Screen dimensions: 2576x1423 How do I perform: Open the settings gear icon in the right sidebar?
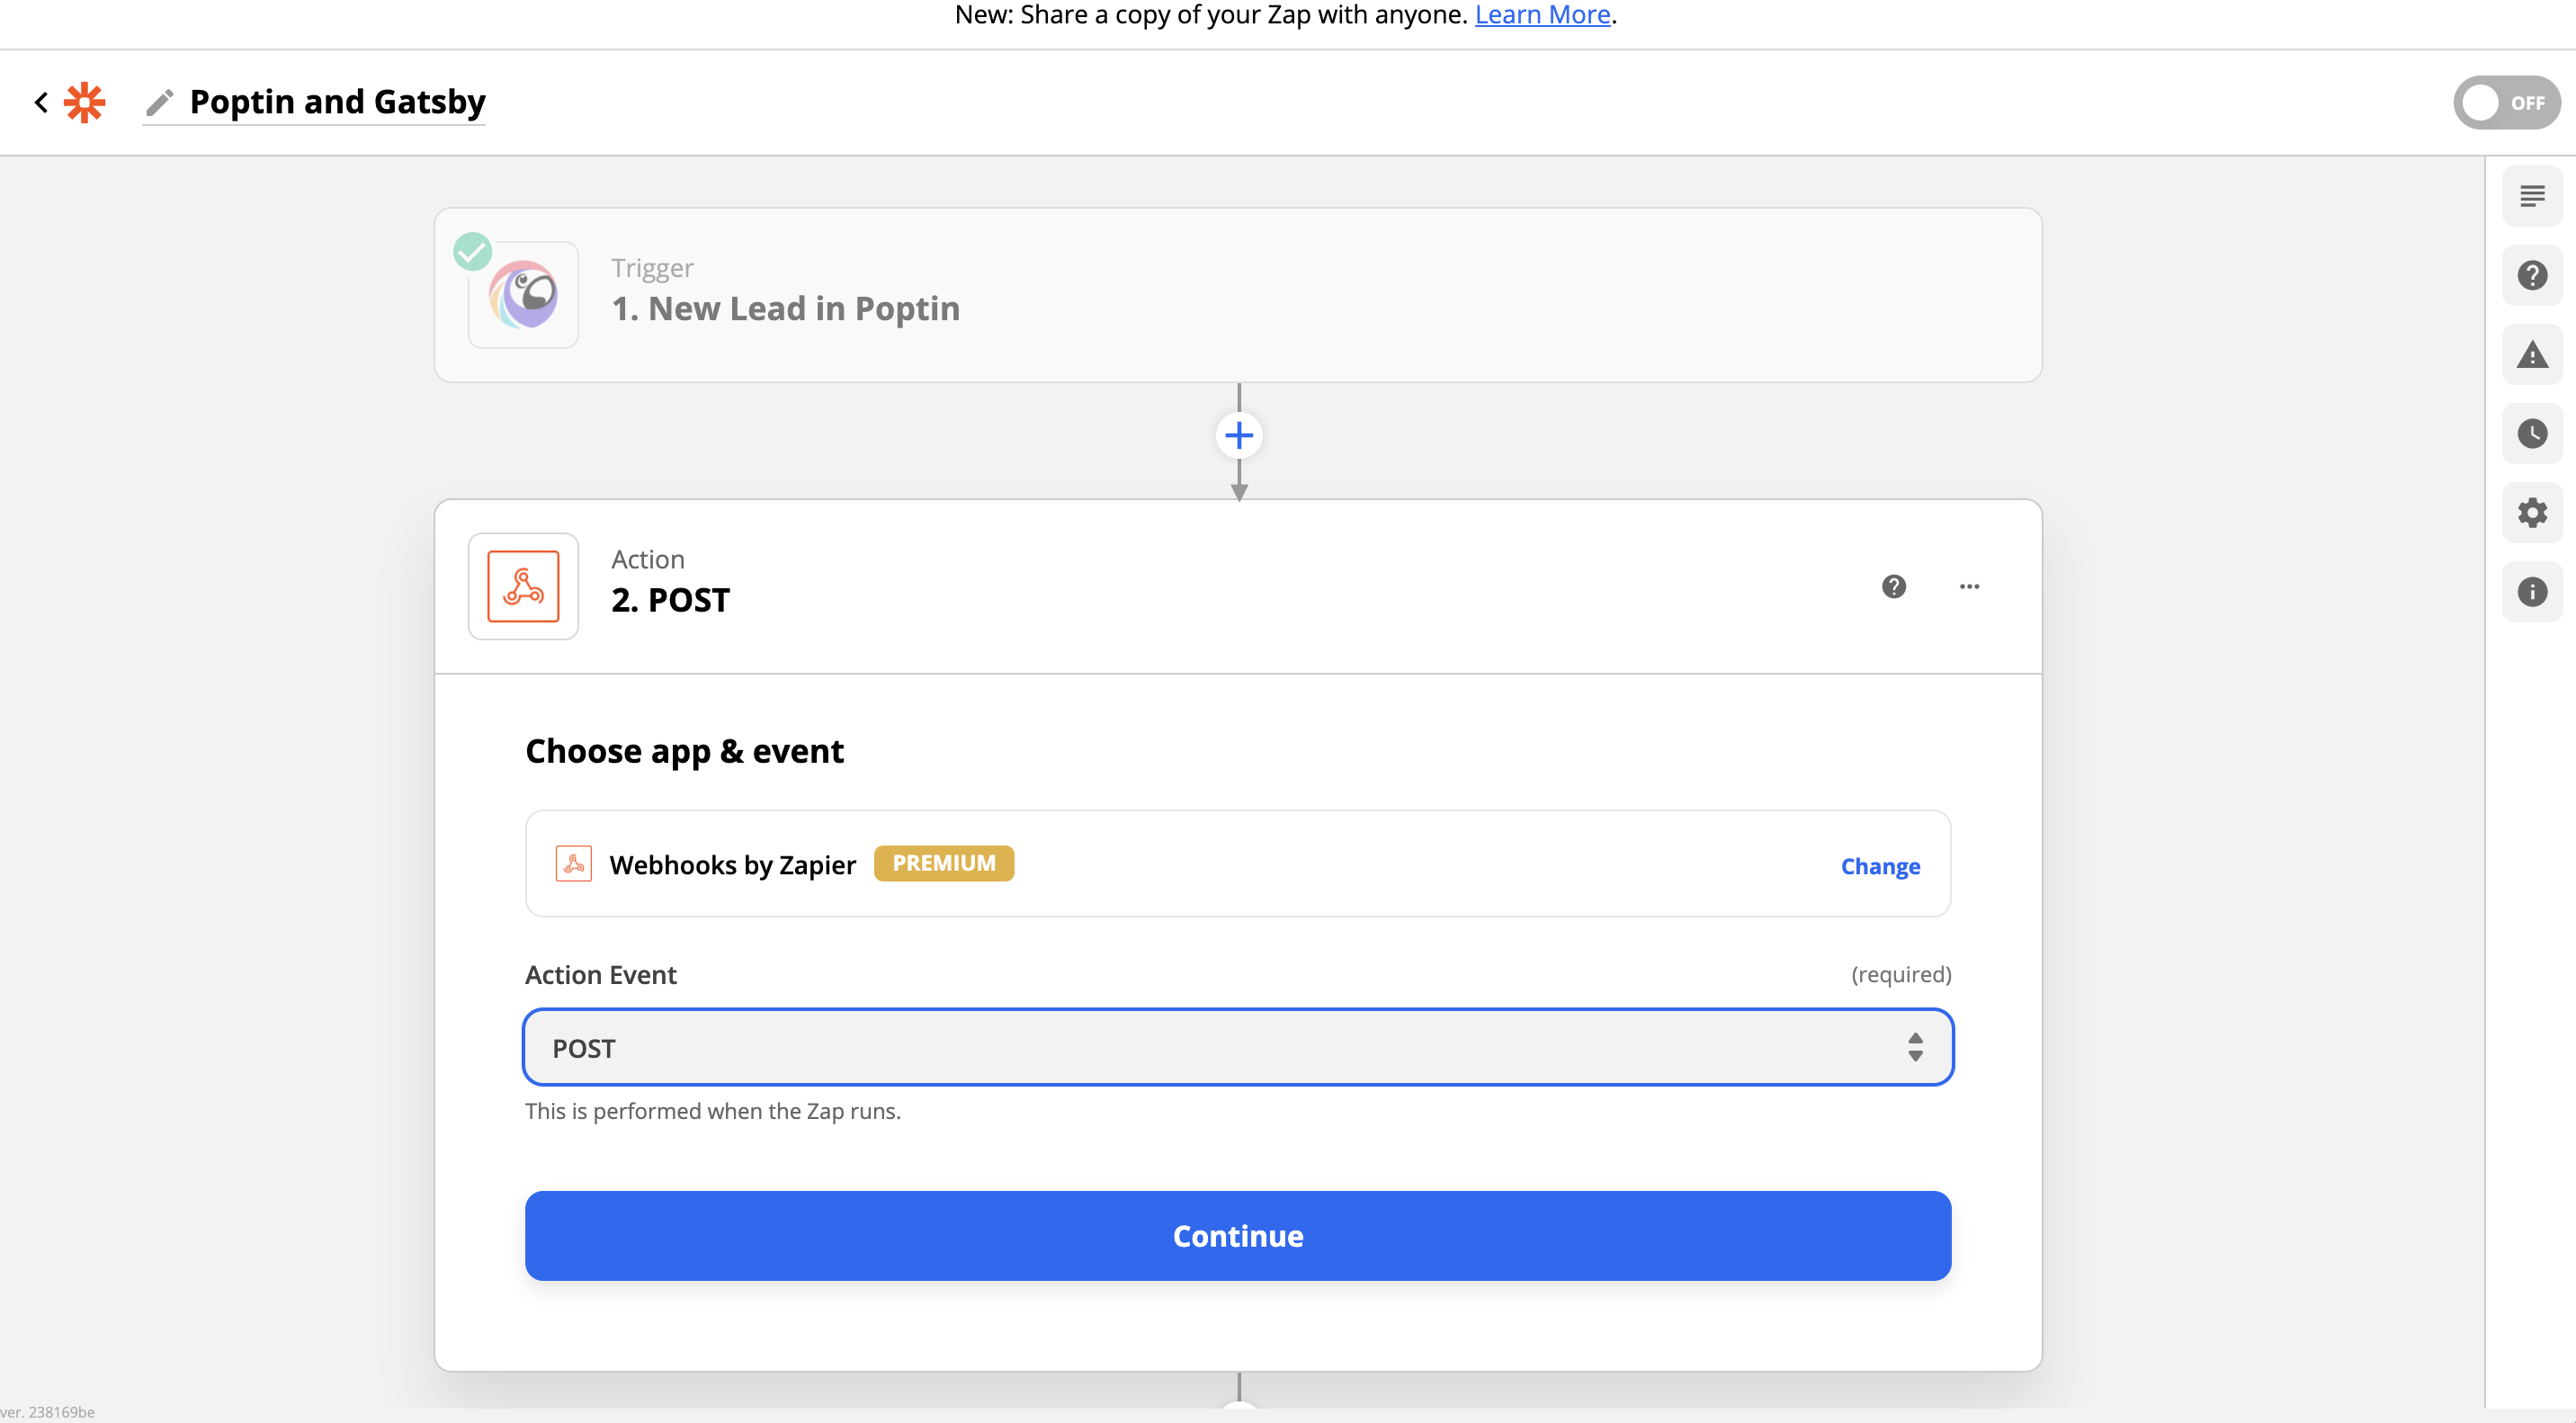2532,513
